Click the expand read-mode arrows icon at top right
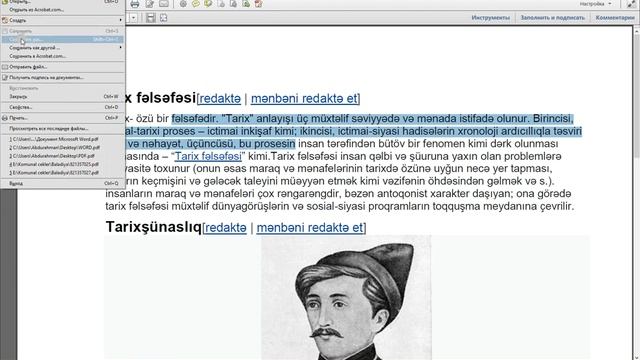Viewport: 640px width, 360px height. tap(631, 4)
